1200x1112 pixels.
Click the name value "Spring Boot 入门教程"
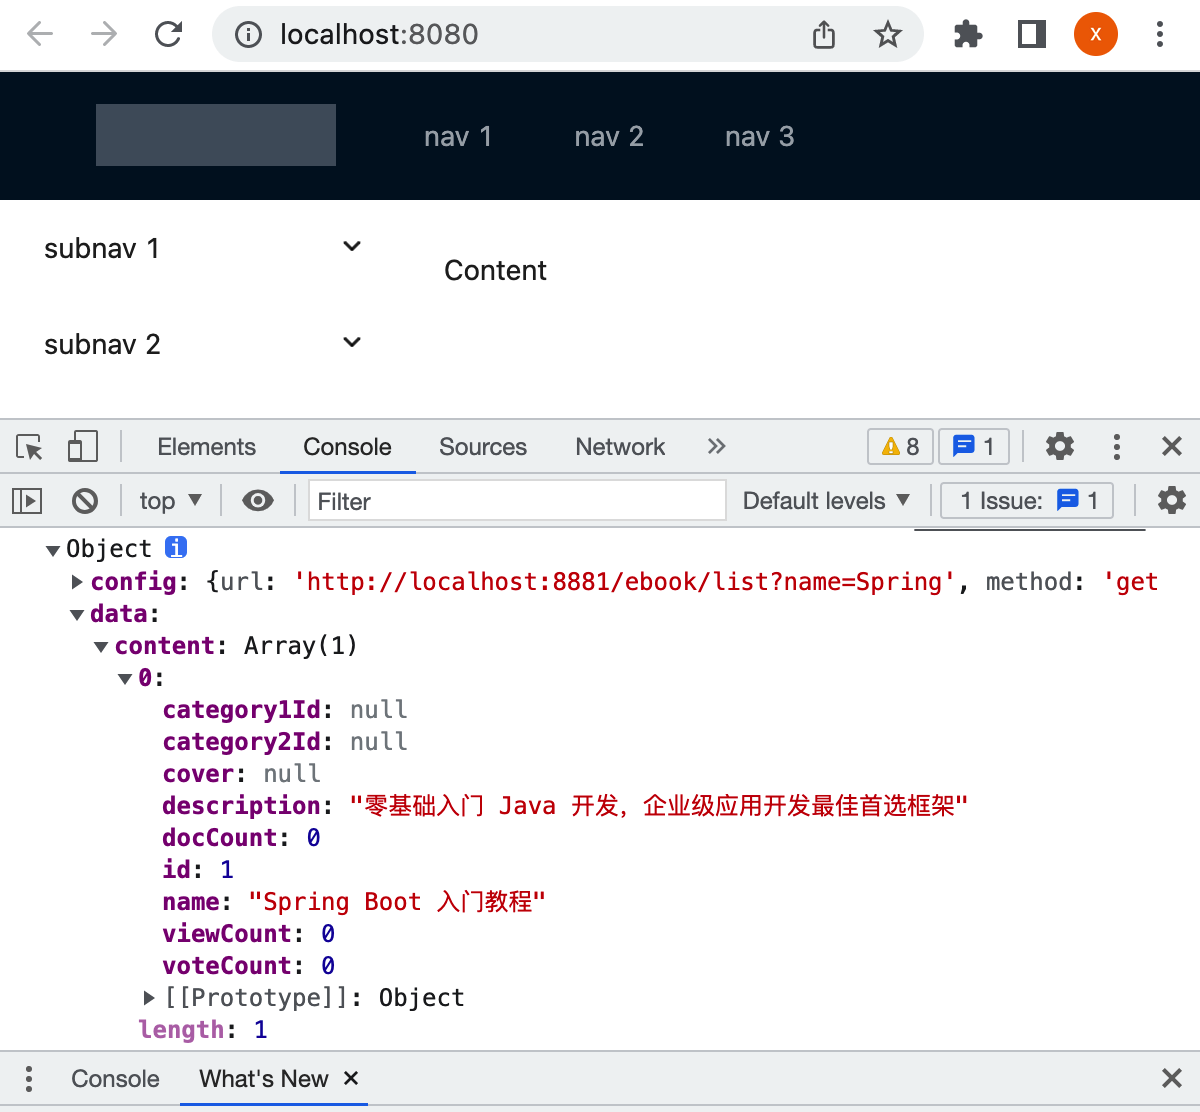pos(397,902)
